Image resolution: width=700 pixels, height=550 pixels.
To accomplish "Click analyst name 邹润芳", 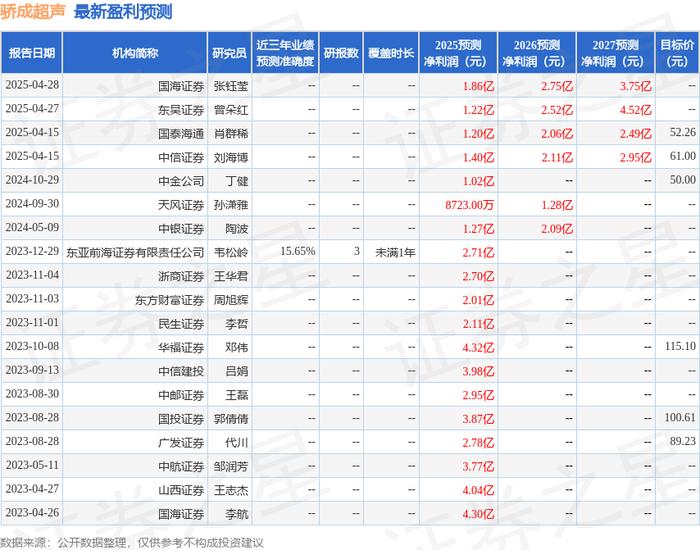I will click(x=231, y=467).
